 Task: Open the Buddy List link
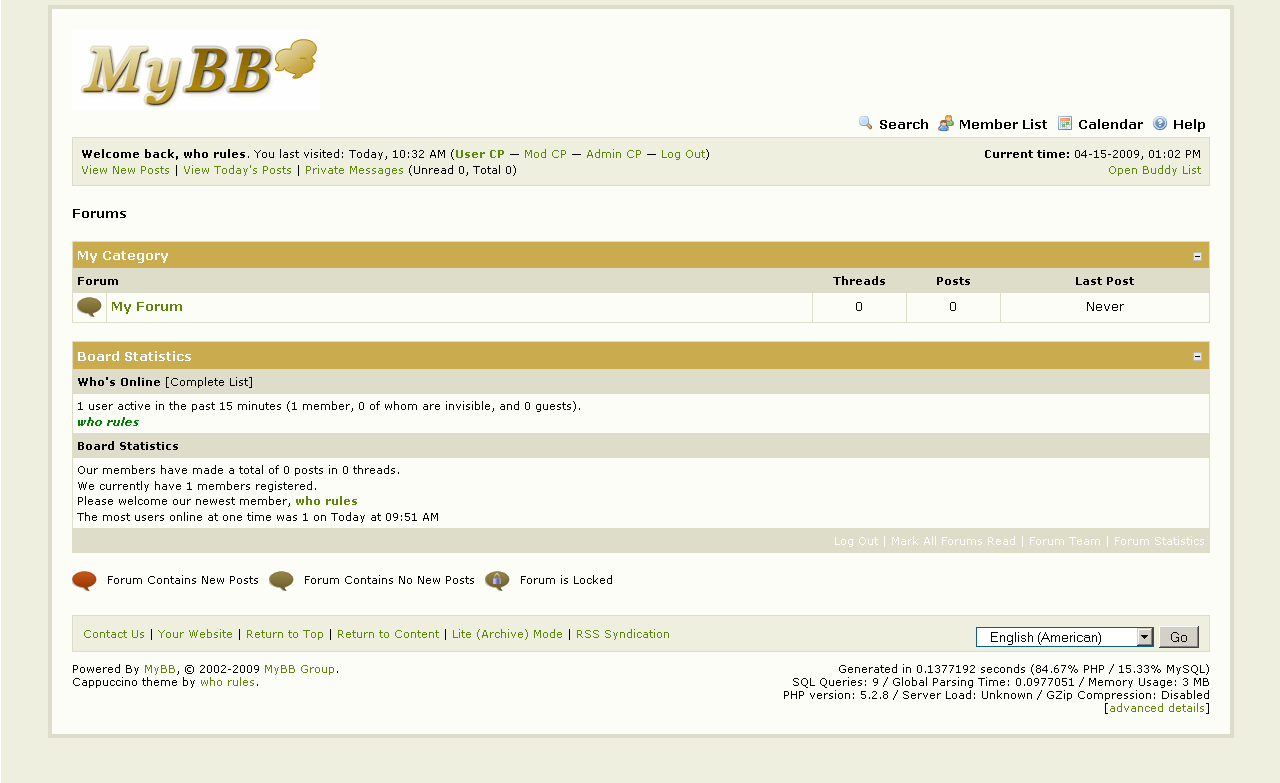click(1154, 170)
